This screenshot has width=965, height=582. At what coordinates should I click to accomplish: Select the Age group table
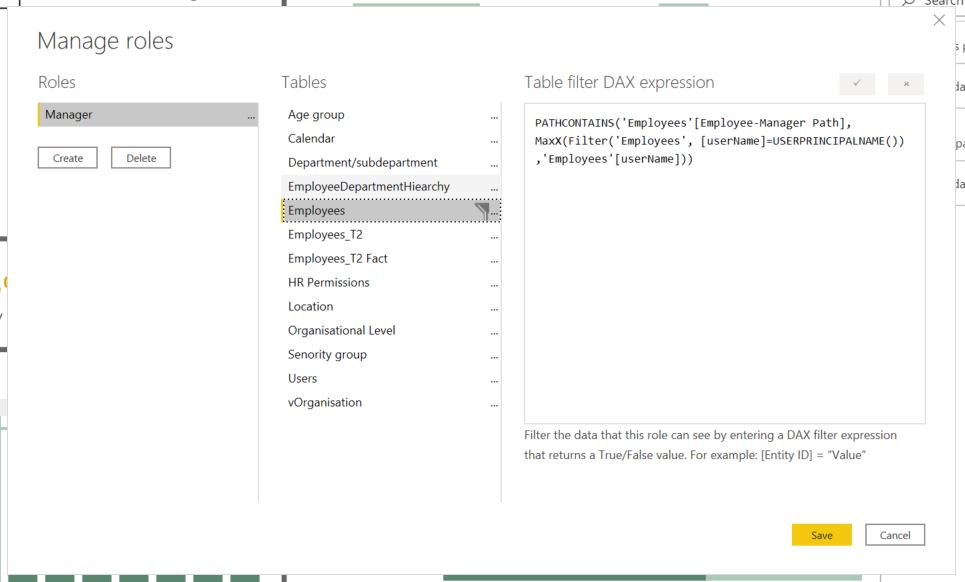tap(391, 114)
